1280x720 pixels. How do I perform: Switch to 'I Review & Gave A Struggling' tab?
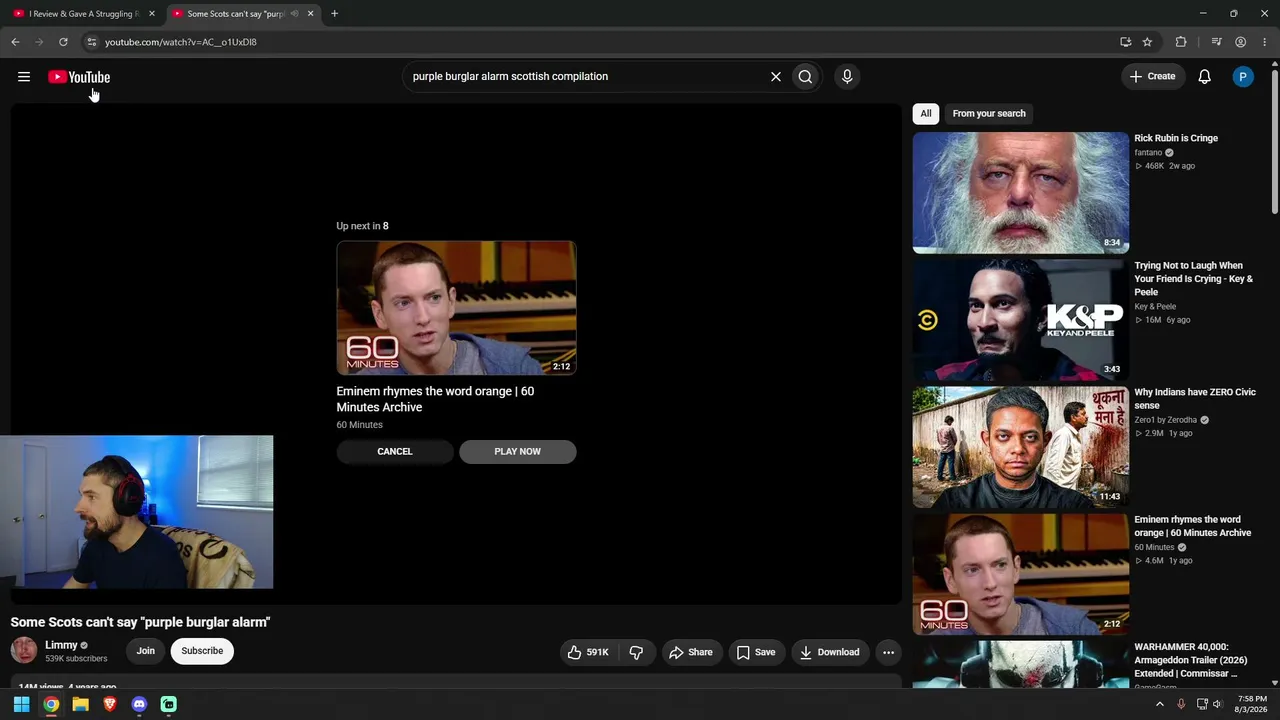(84, 14)
